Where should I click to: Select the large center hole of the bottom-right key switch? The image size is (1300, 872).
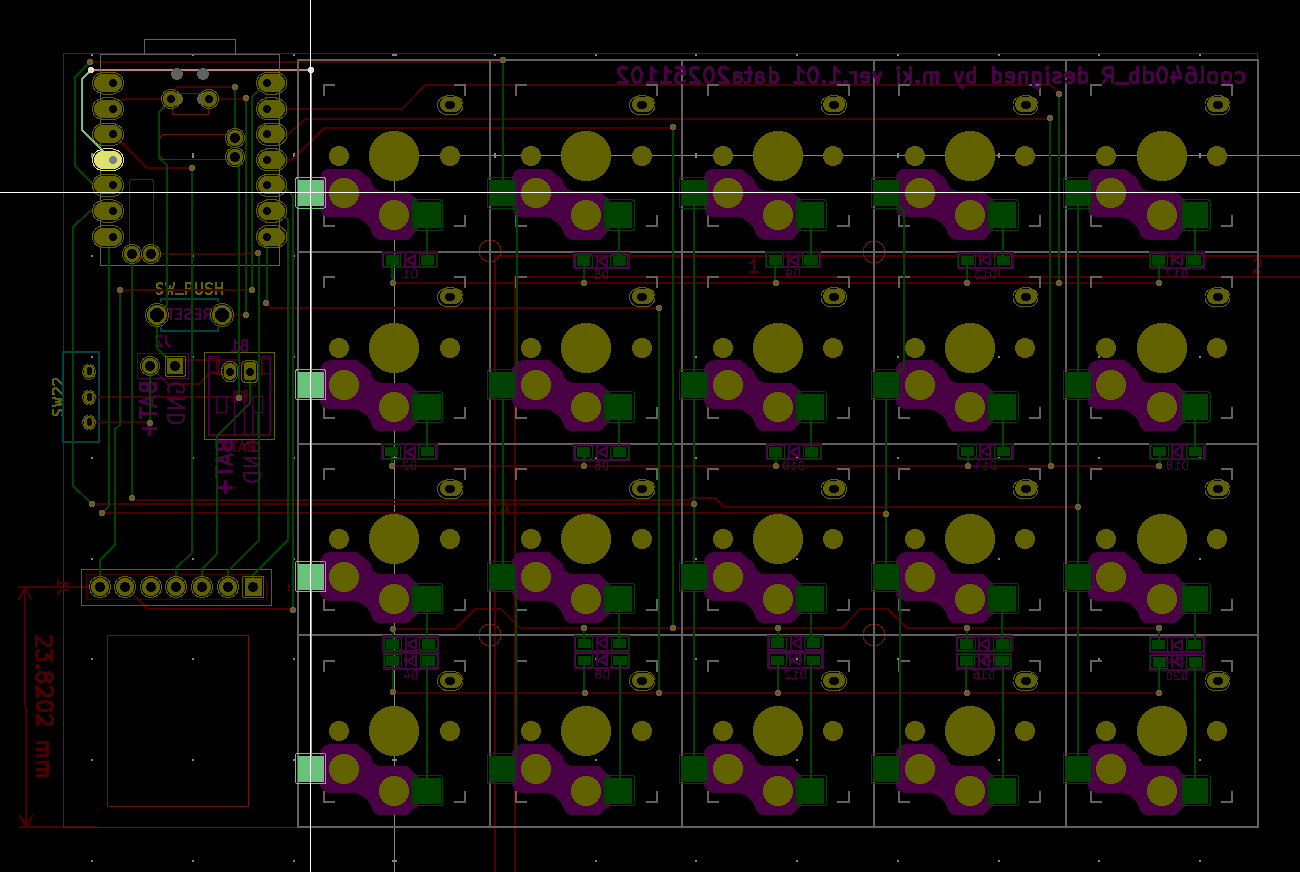pyautogui.click(x=1161, y=731)
